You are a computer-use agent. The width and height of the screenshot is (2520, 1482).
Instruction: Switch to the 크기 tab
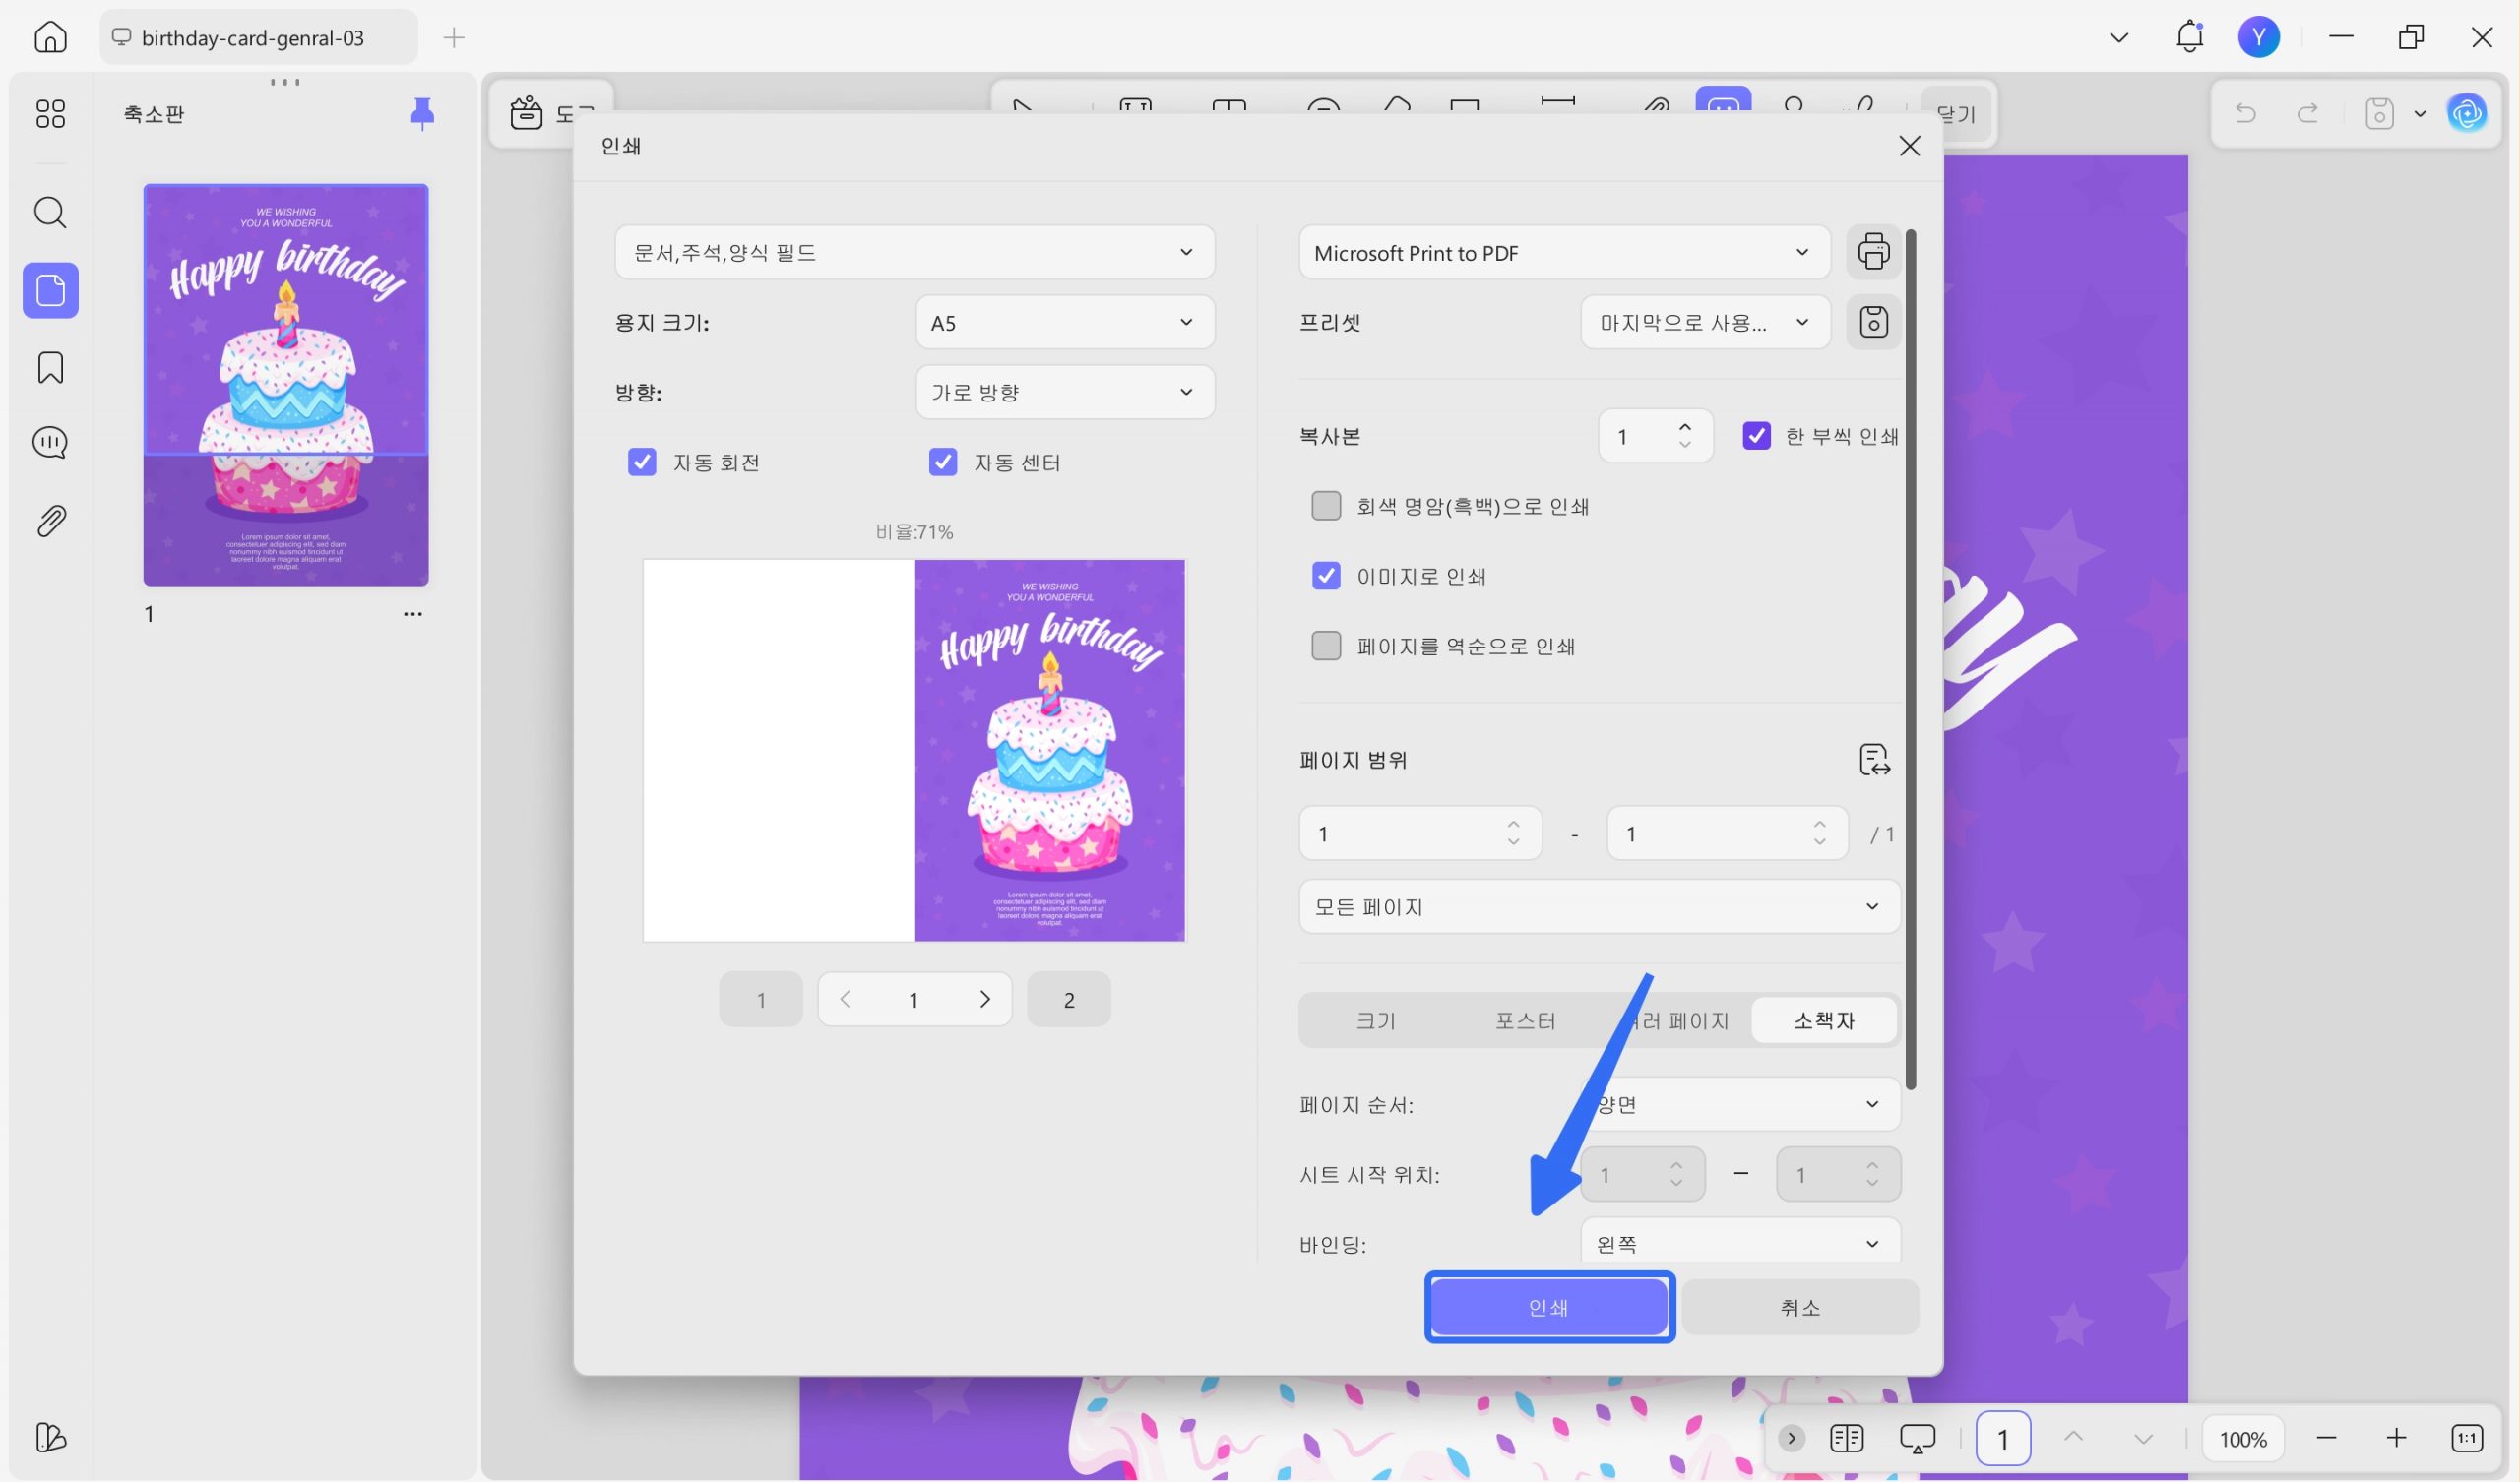point(1375,1020)
